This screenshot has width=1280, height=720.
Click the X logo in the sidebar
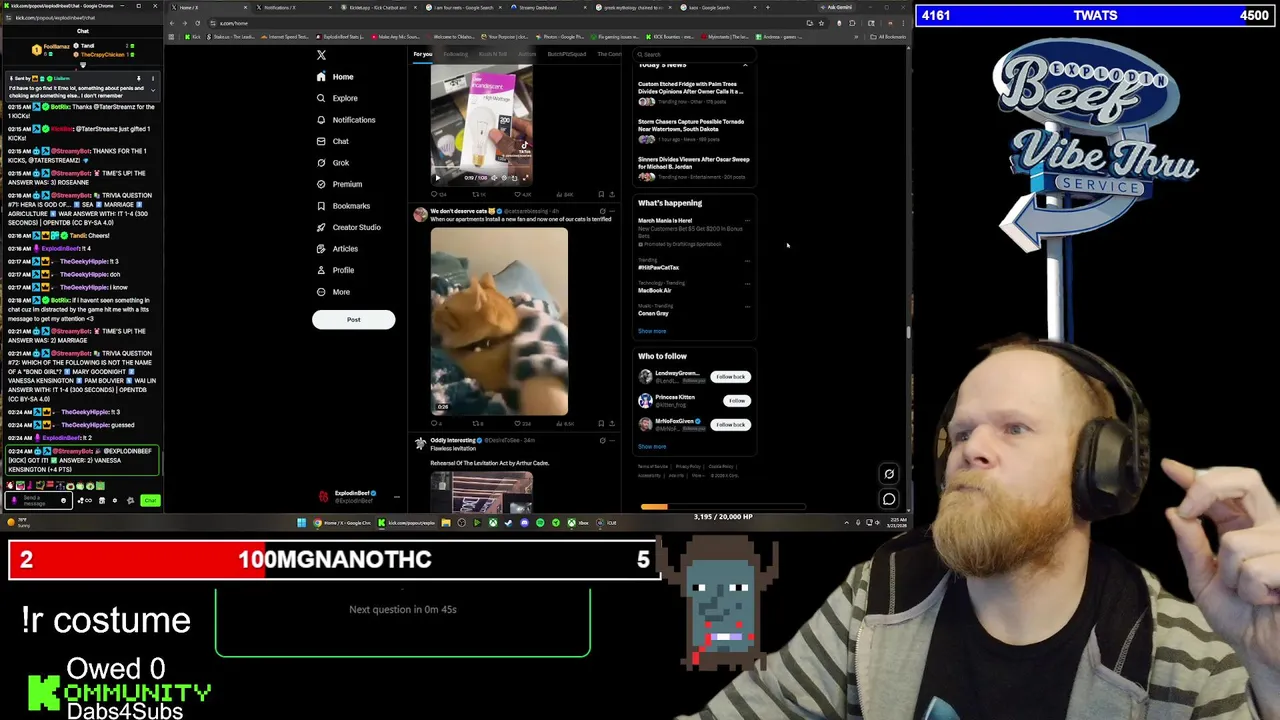321,55
